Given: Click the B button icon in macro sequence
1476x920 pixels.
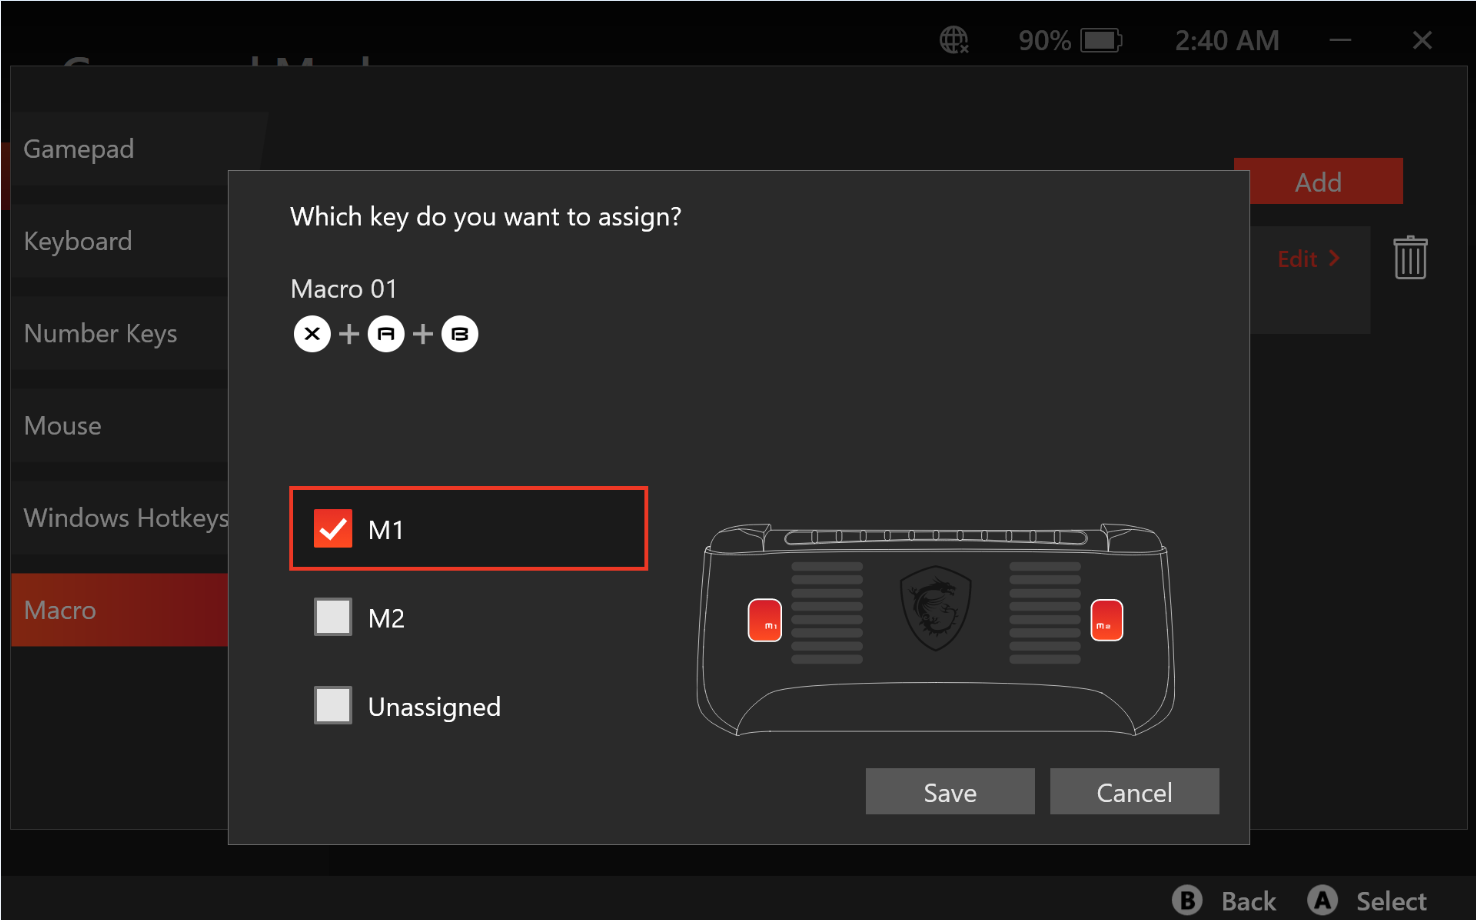Looking at the screenshot, I should [x=460, y=334].
